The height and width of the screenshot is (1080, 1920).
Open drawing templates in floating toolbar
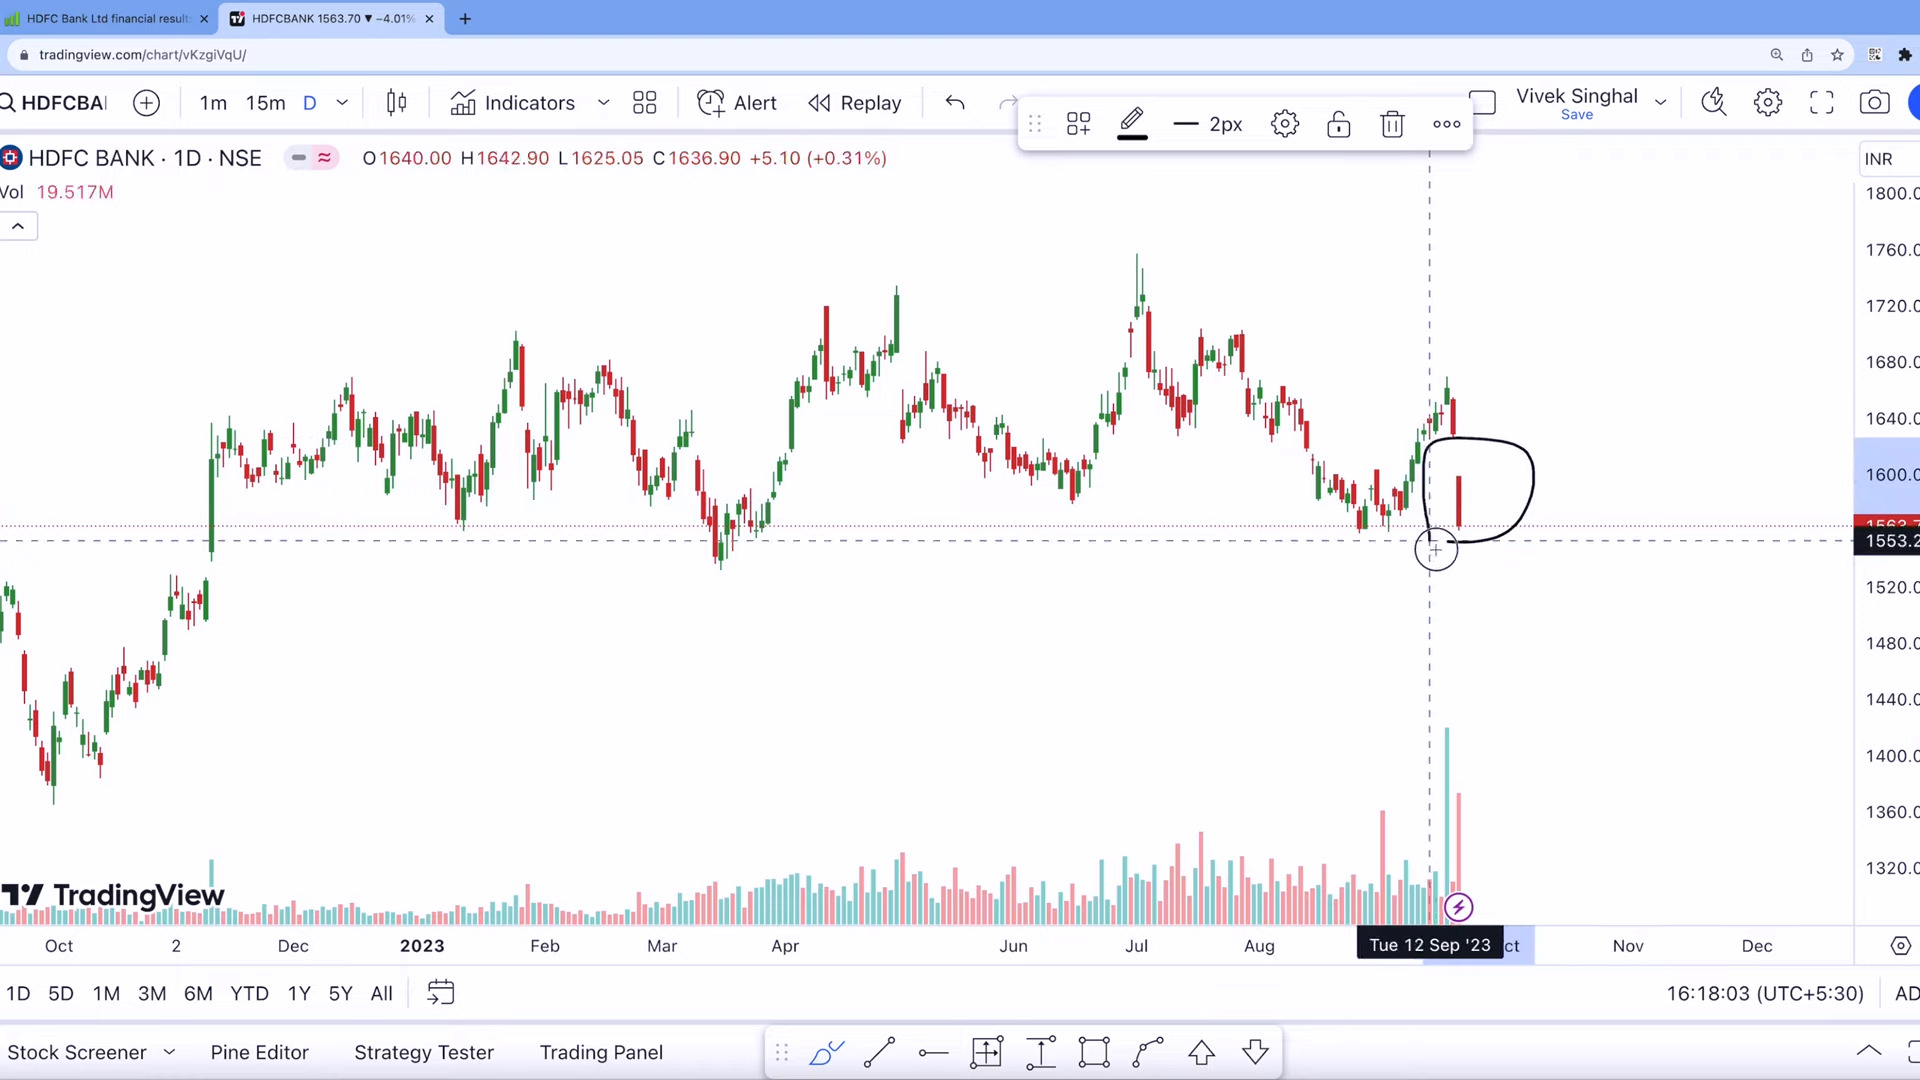tap(1078, 124)
